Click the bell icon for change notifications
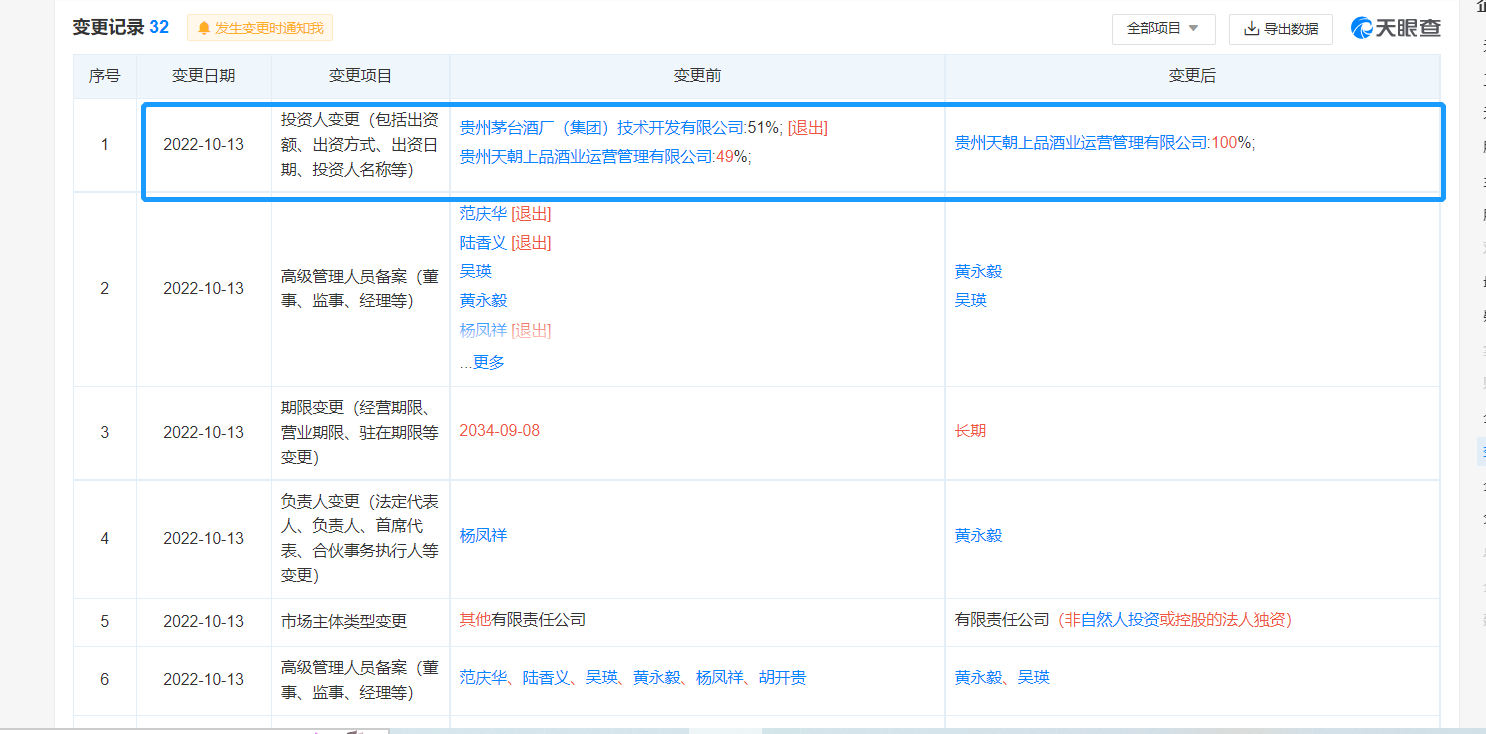1486x734 pixels. (204, 28)
